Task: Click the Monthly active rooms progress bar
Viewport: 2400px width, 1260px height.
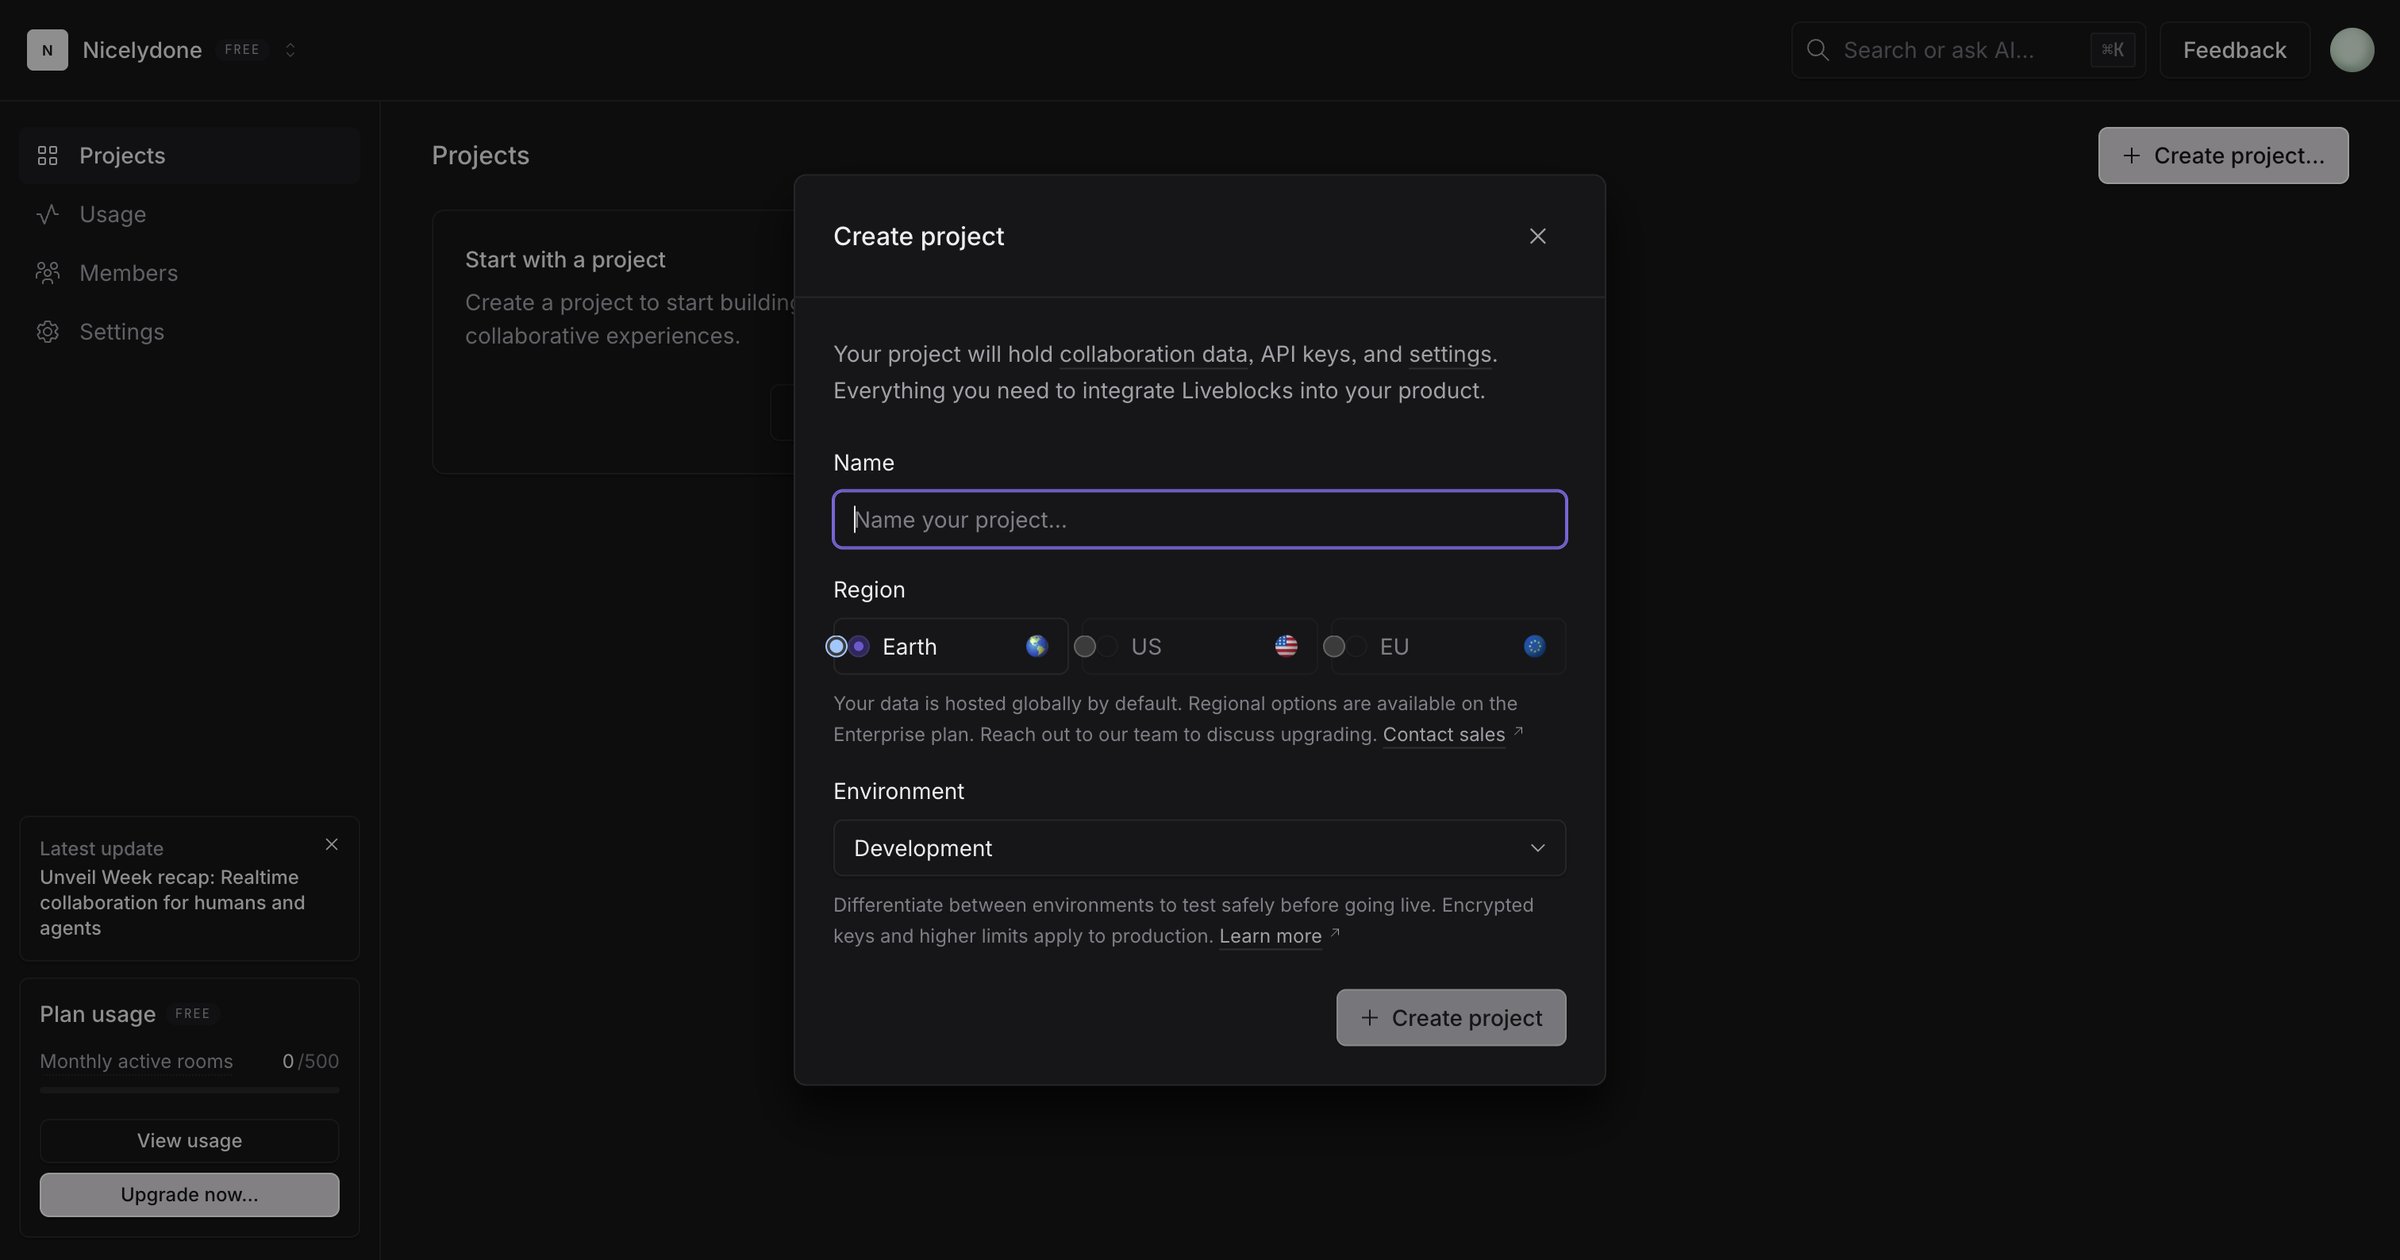Action: (189, 1089)
